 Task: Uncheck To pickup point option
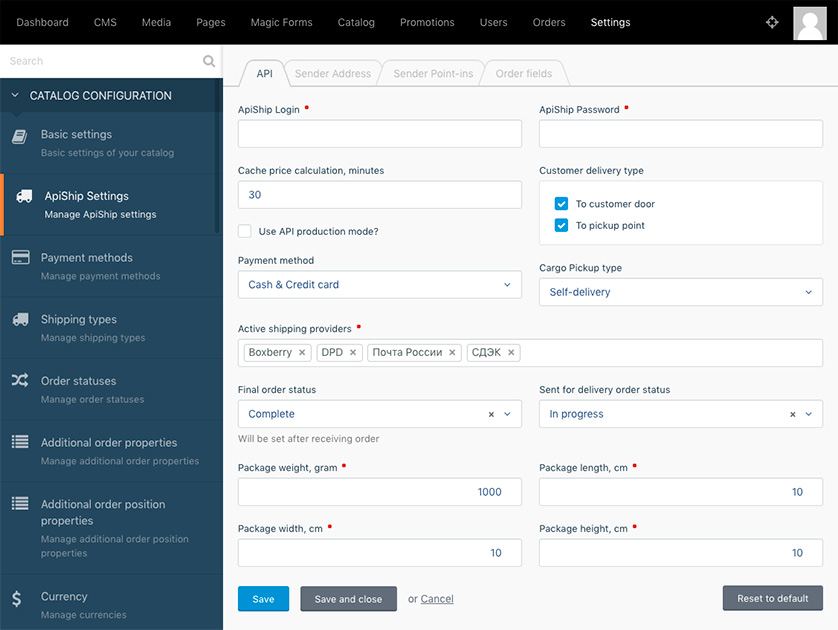[561, 225]
